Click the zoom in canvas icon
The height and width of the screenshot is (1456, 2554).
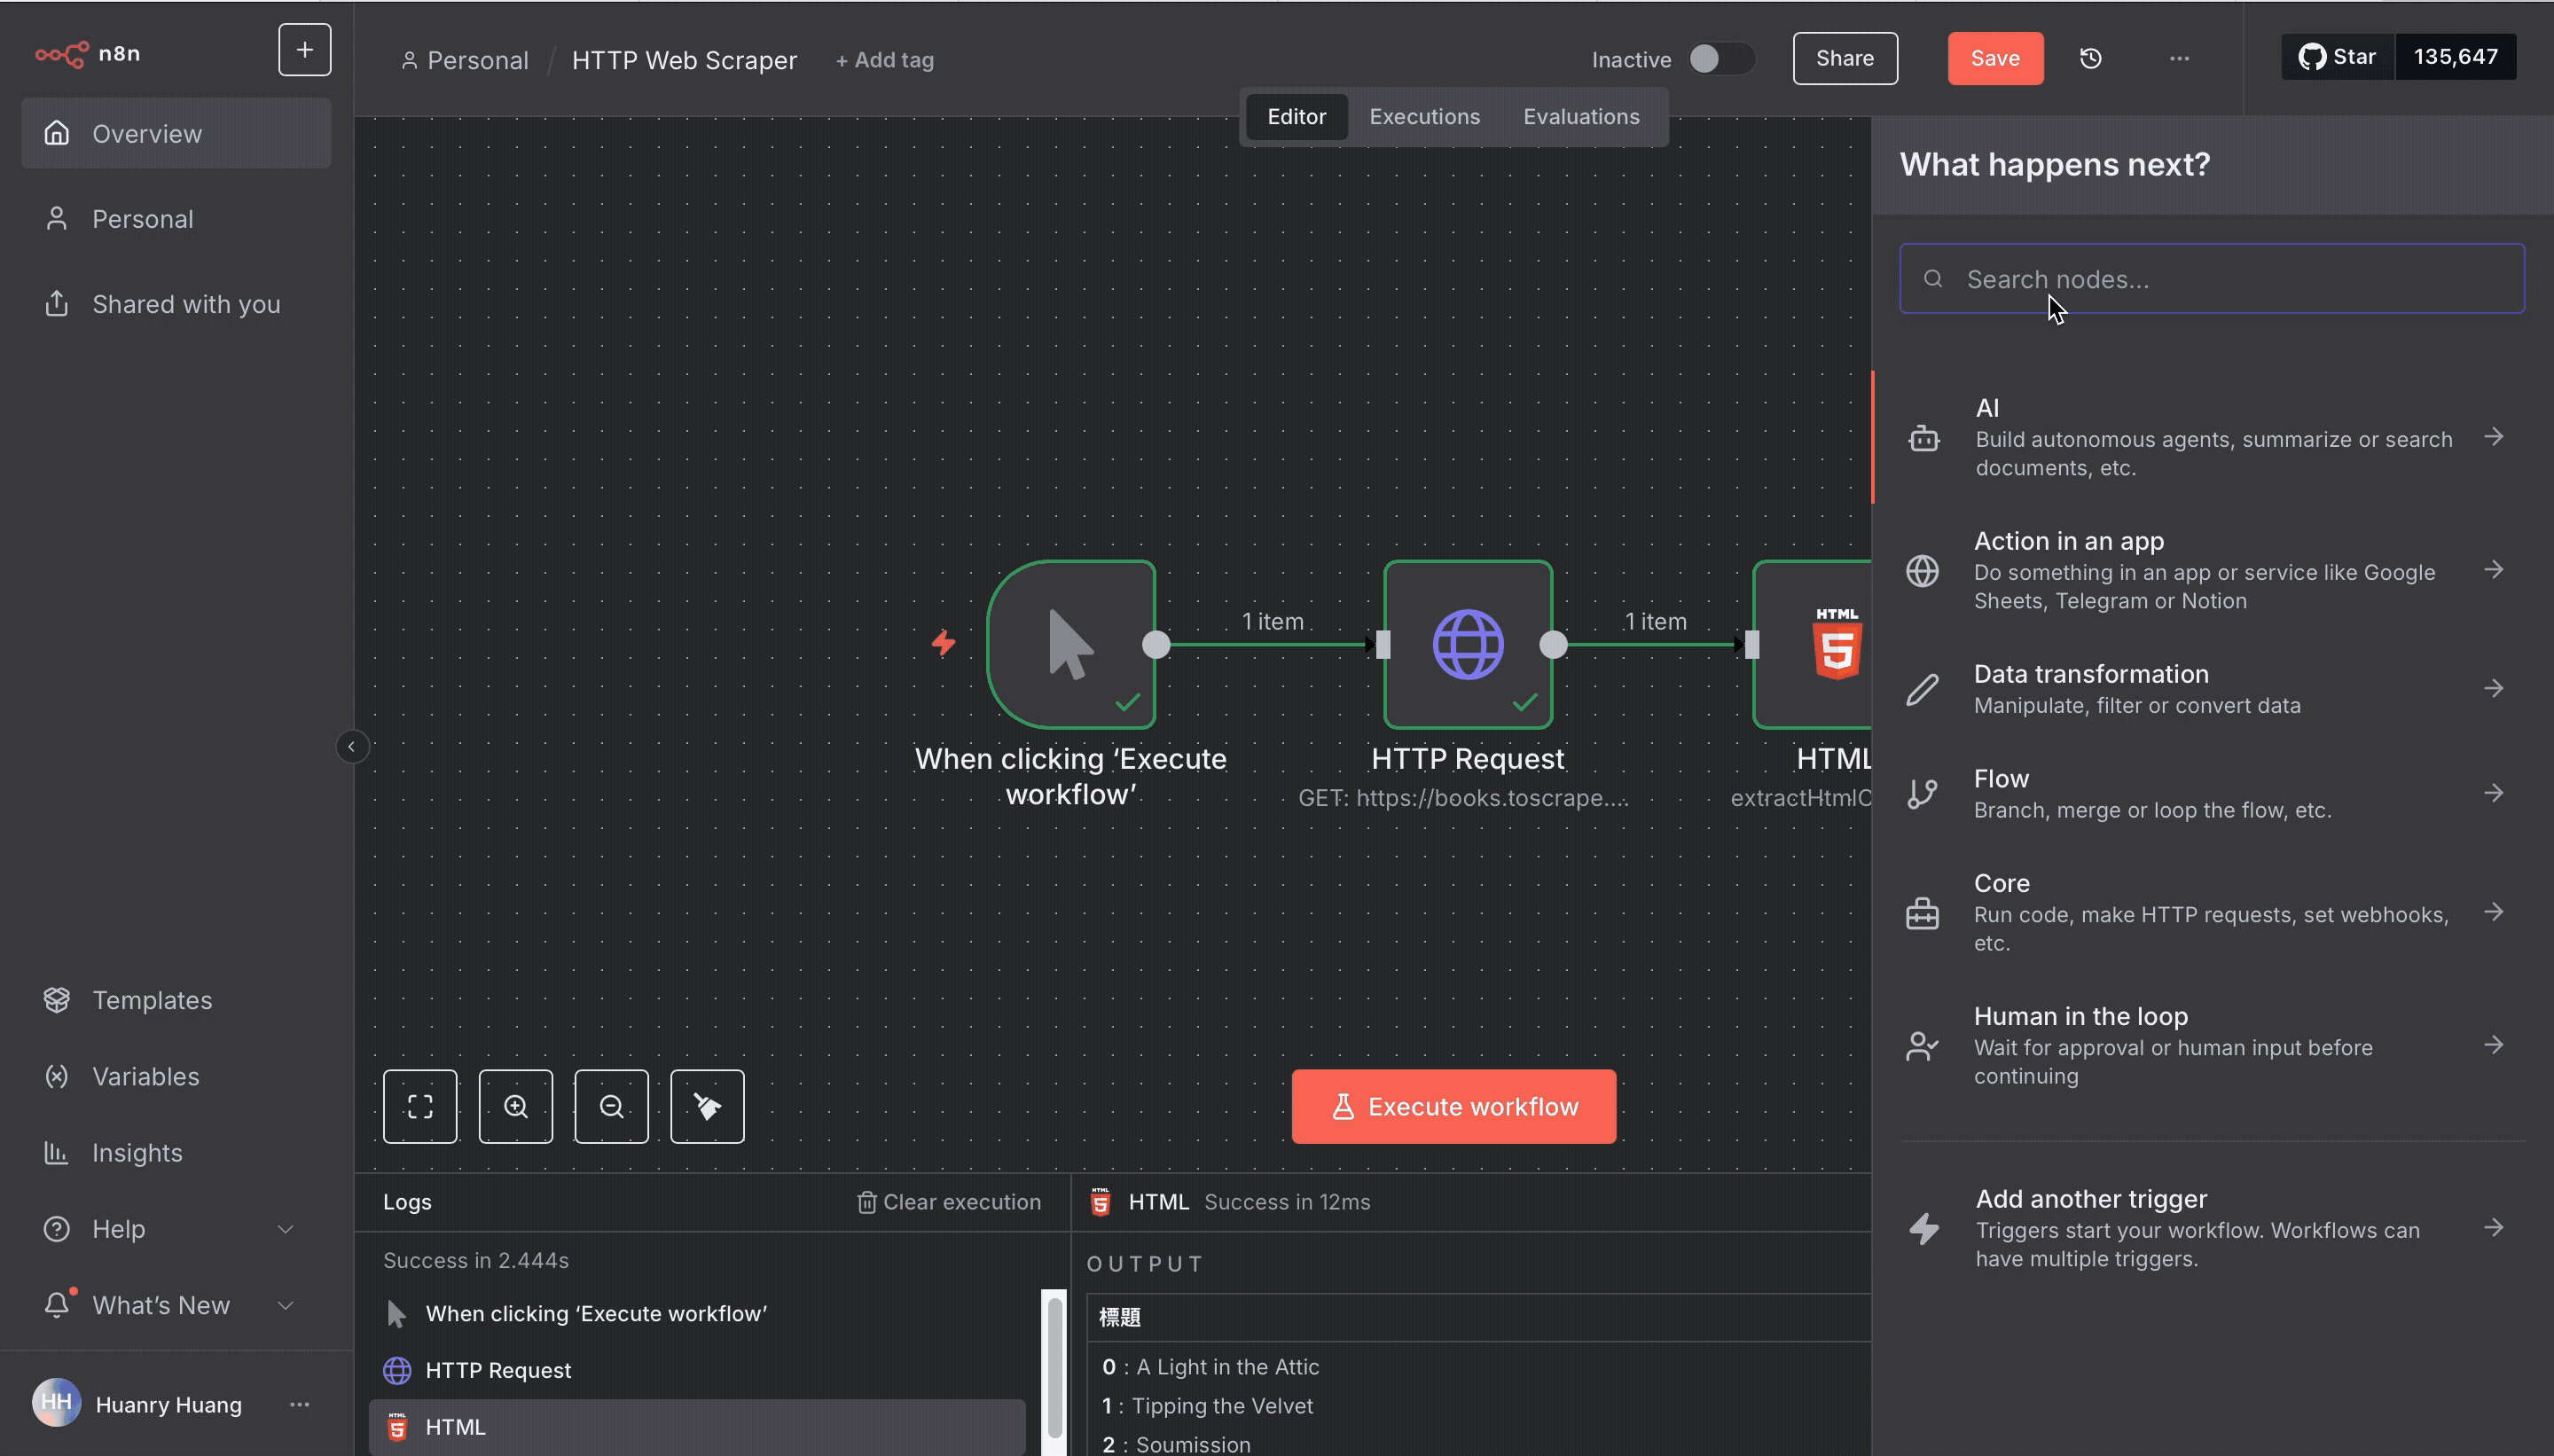(515, 1106)
